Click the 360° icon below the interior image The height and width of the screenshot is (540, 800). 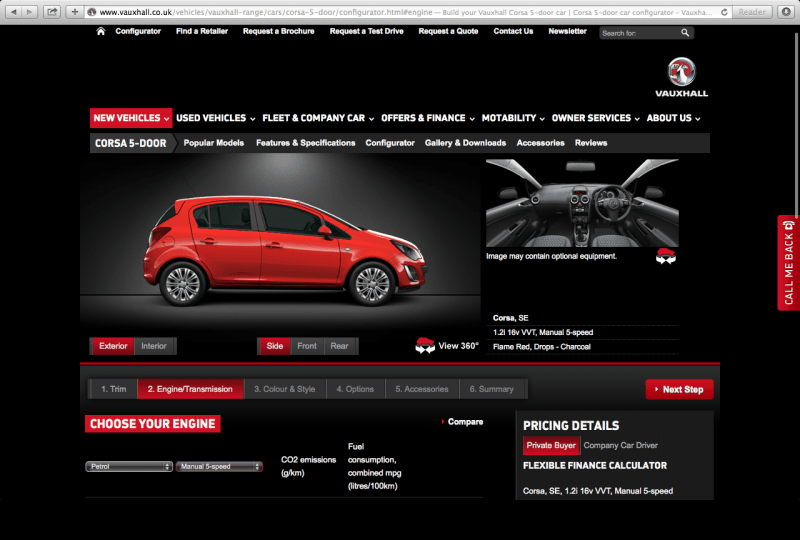coord(665,256)
